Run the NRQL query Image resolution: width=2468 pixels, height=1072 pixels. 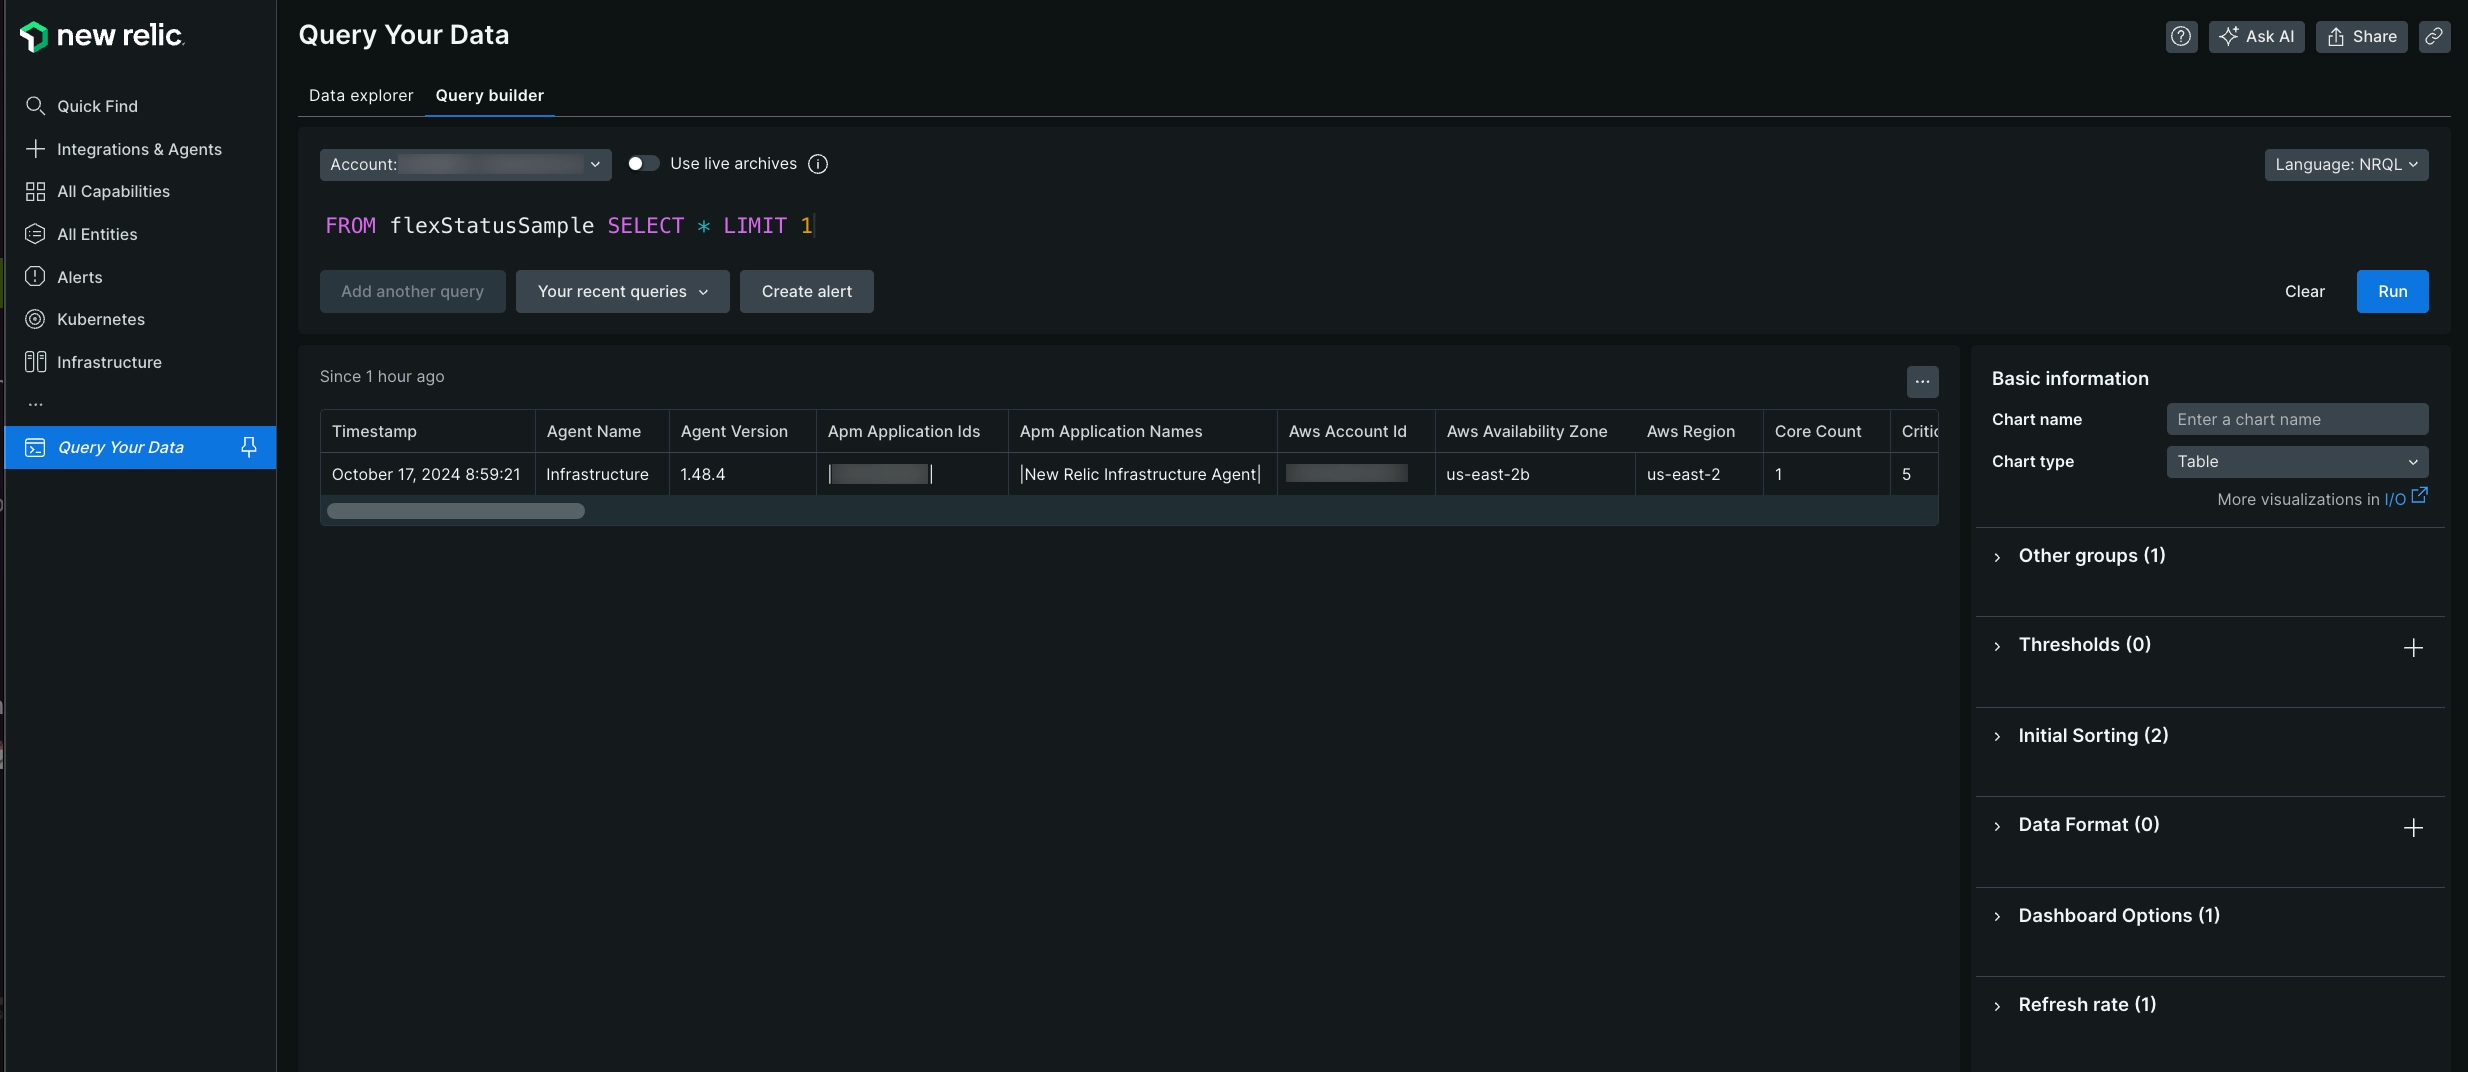point(2392,292)
